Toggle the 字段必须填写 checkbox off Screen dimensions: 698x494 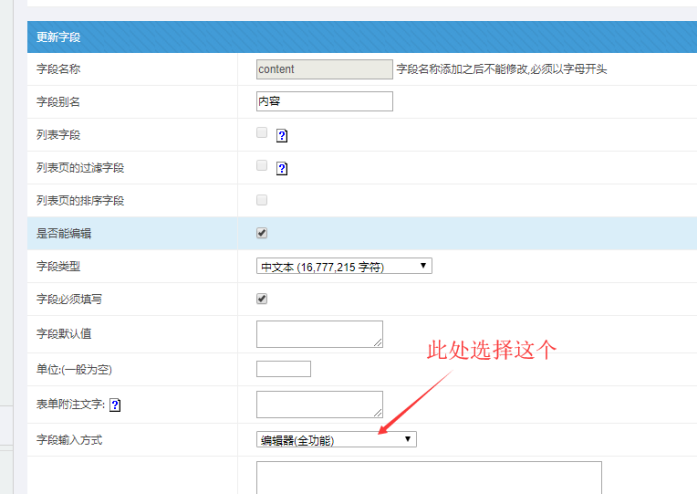[262, 298]
